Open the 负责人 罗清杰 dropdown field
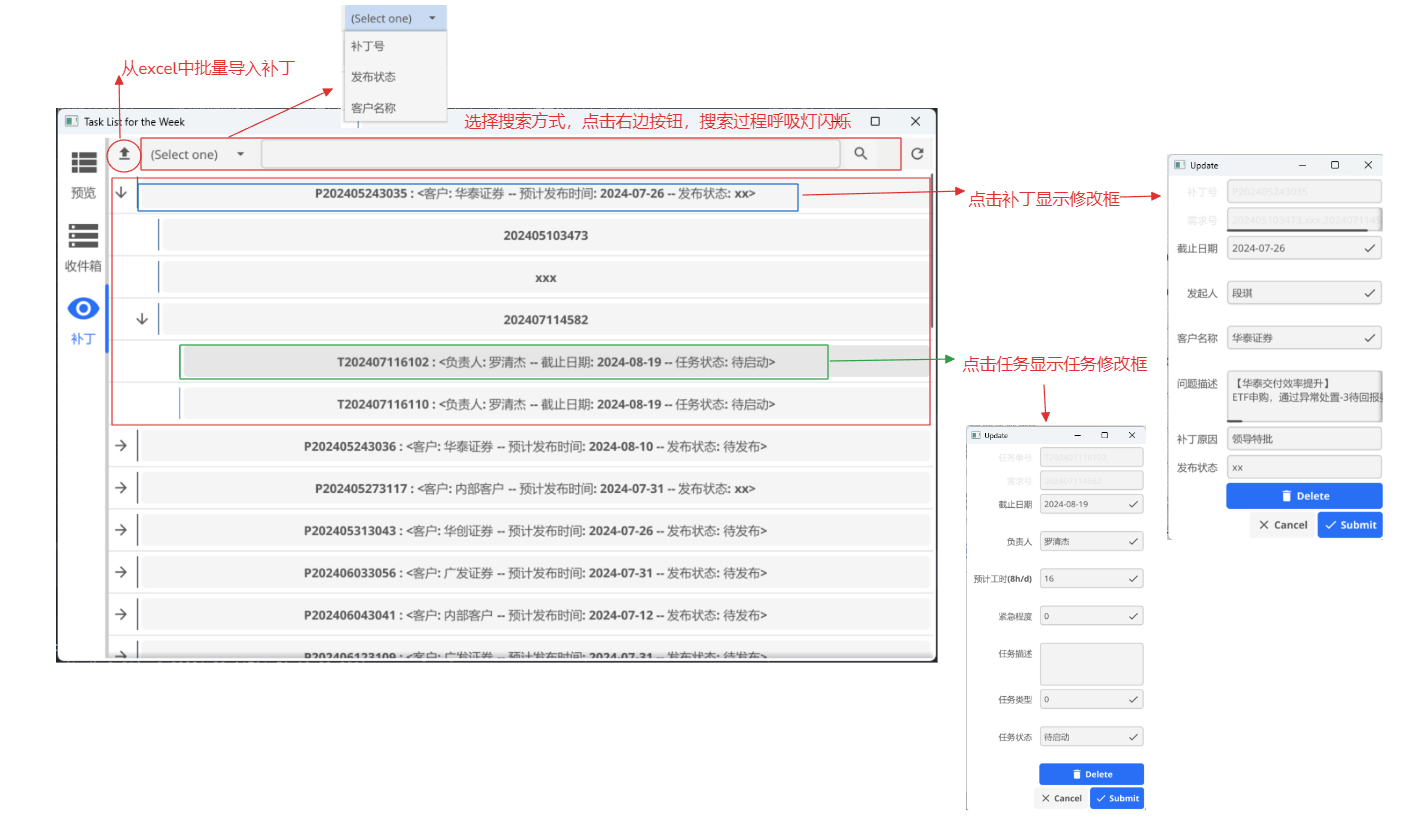Viewport: 1428px width, 822px height. [1091, 541]
